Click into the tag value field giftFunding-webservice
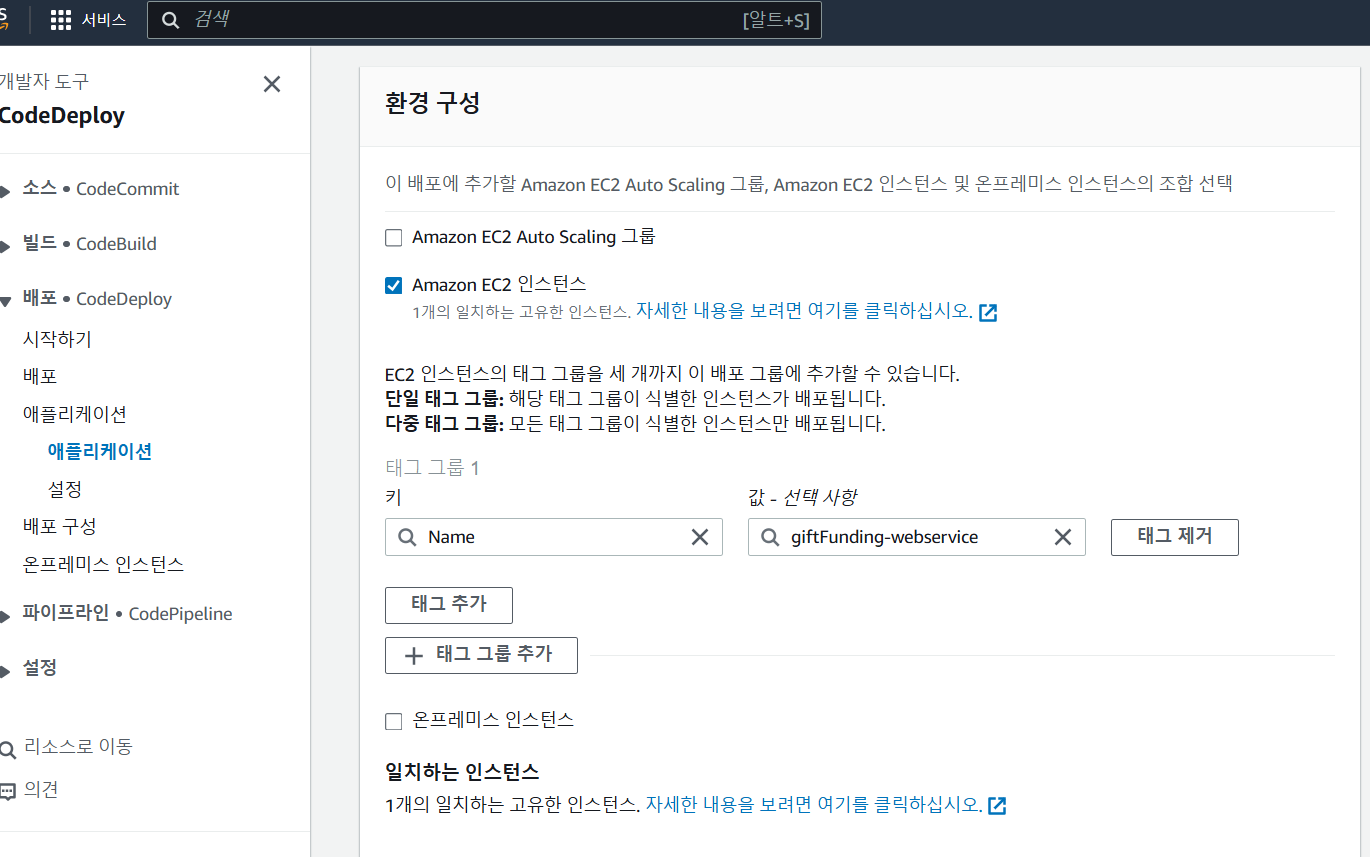 coord(917,537)
